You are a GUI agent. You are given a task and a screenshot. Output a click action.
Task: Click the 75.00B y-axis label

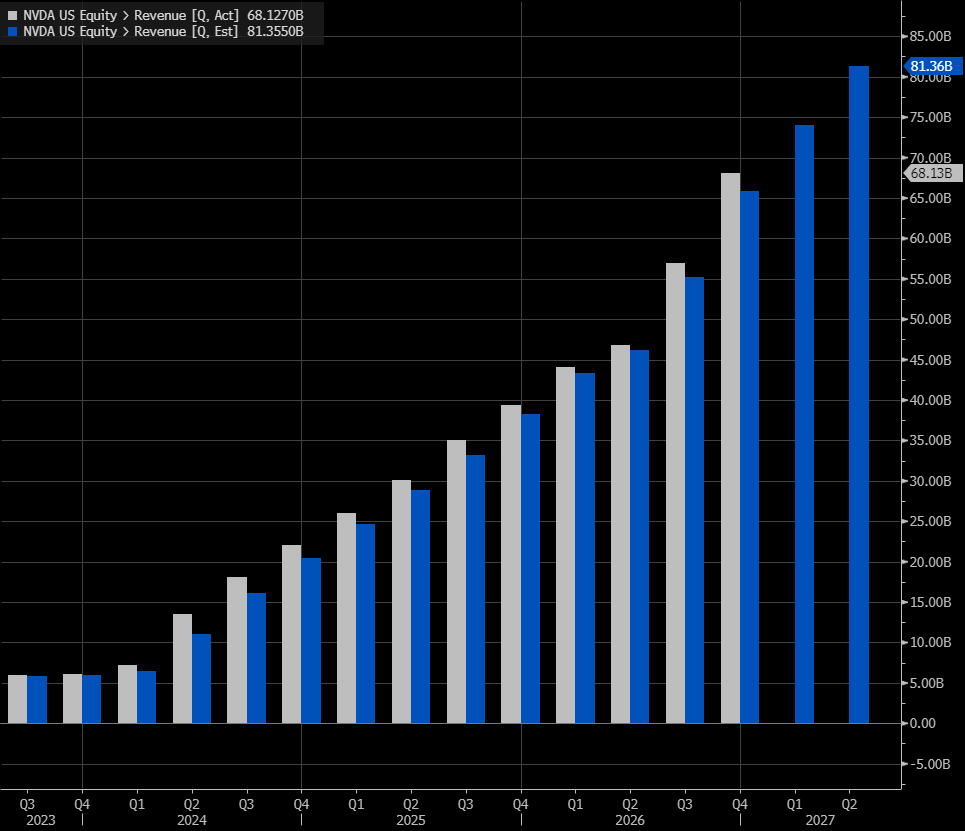(x=931, y=117)
